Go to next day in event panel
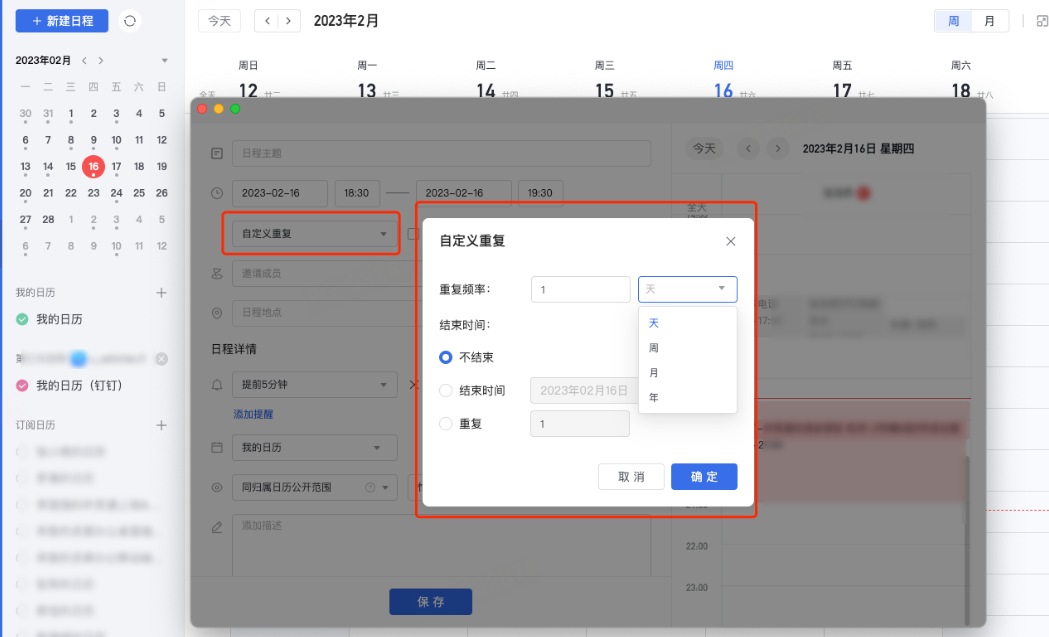Image resolution: width=1049 pixels, height=637 pixels. (x=777, y=149)
